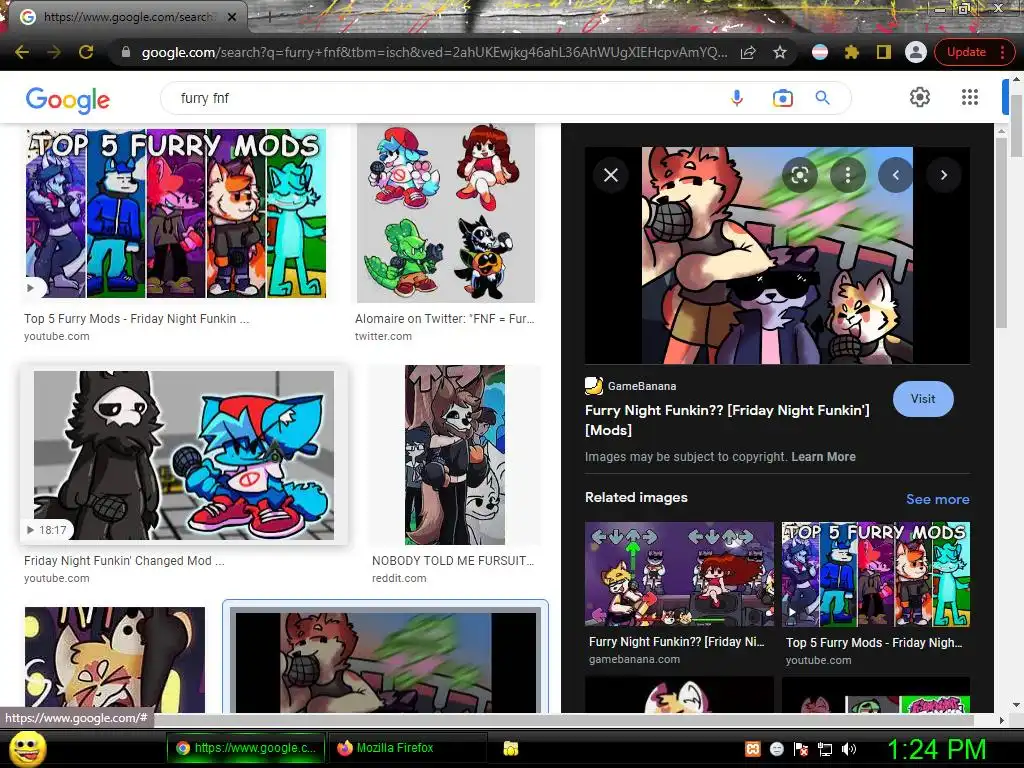
Task: Click the NOBODY TOLD ME FURSUIT caption
Action: click(x=453, y=560)
